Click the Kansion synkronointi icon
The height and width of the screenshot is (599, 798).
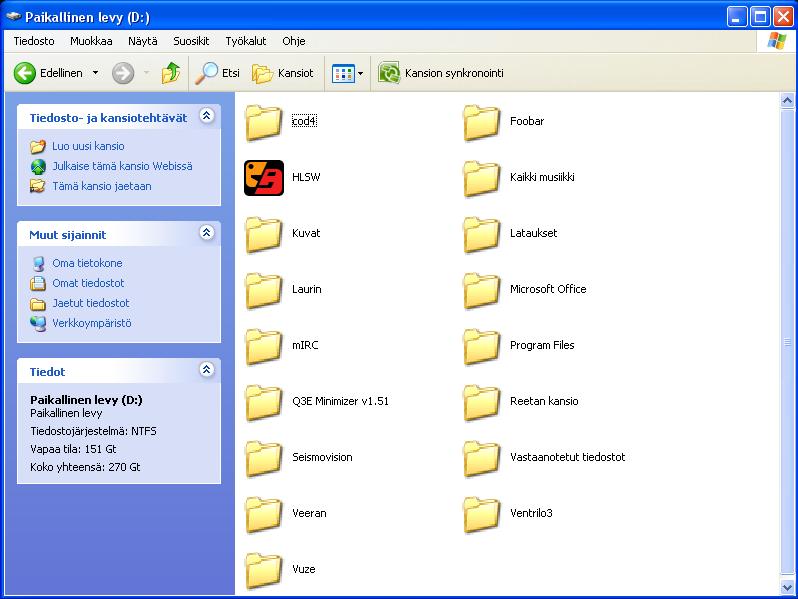pyautogui.click(x=389, y=73)
